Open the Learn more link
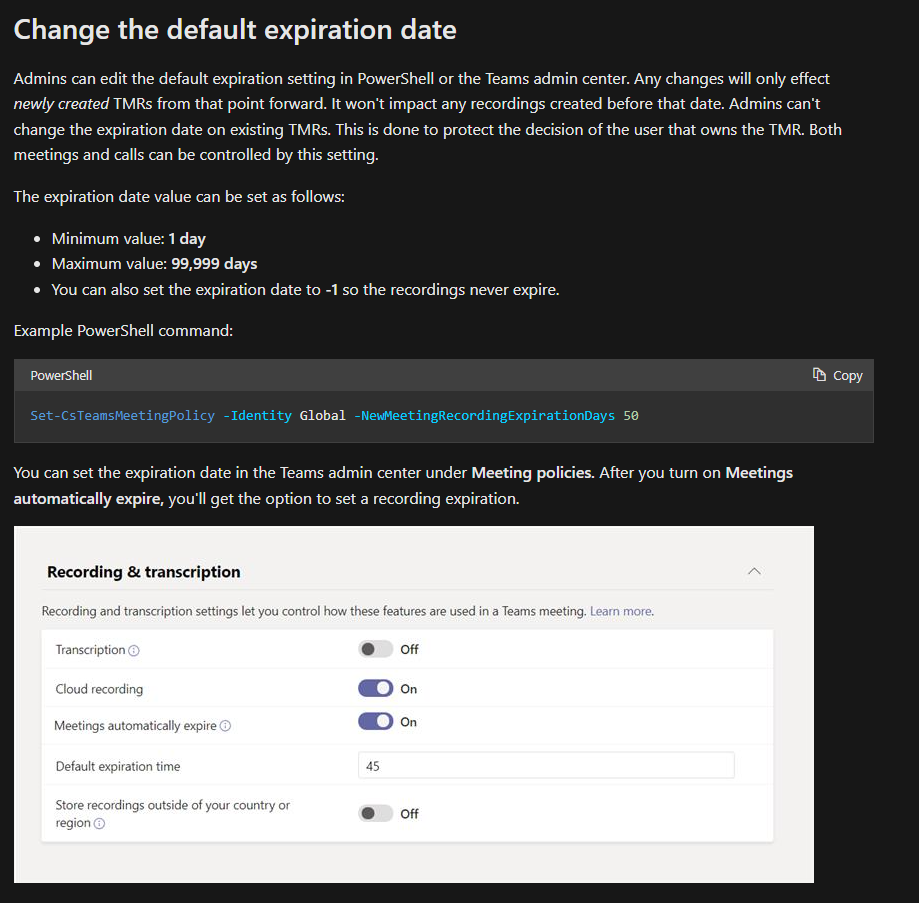Screen dimensions: 919x903 [x=621, y=611]
